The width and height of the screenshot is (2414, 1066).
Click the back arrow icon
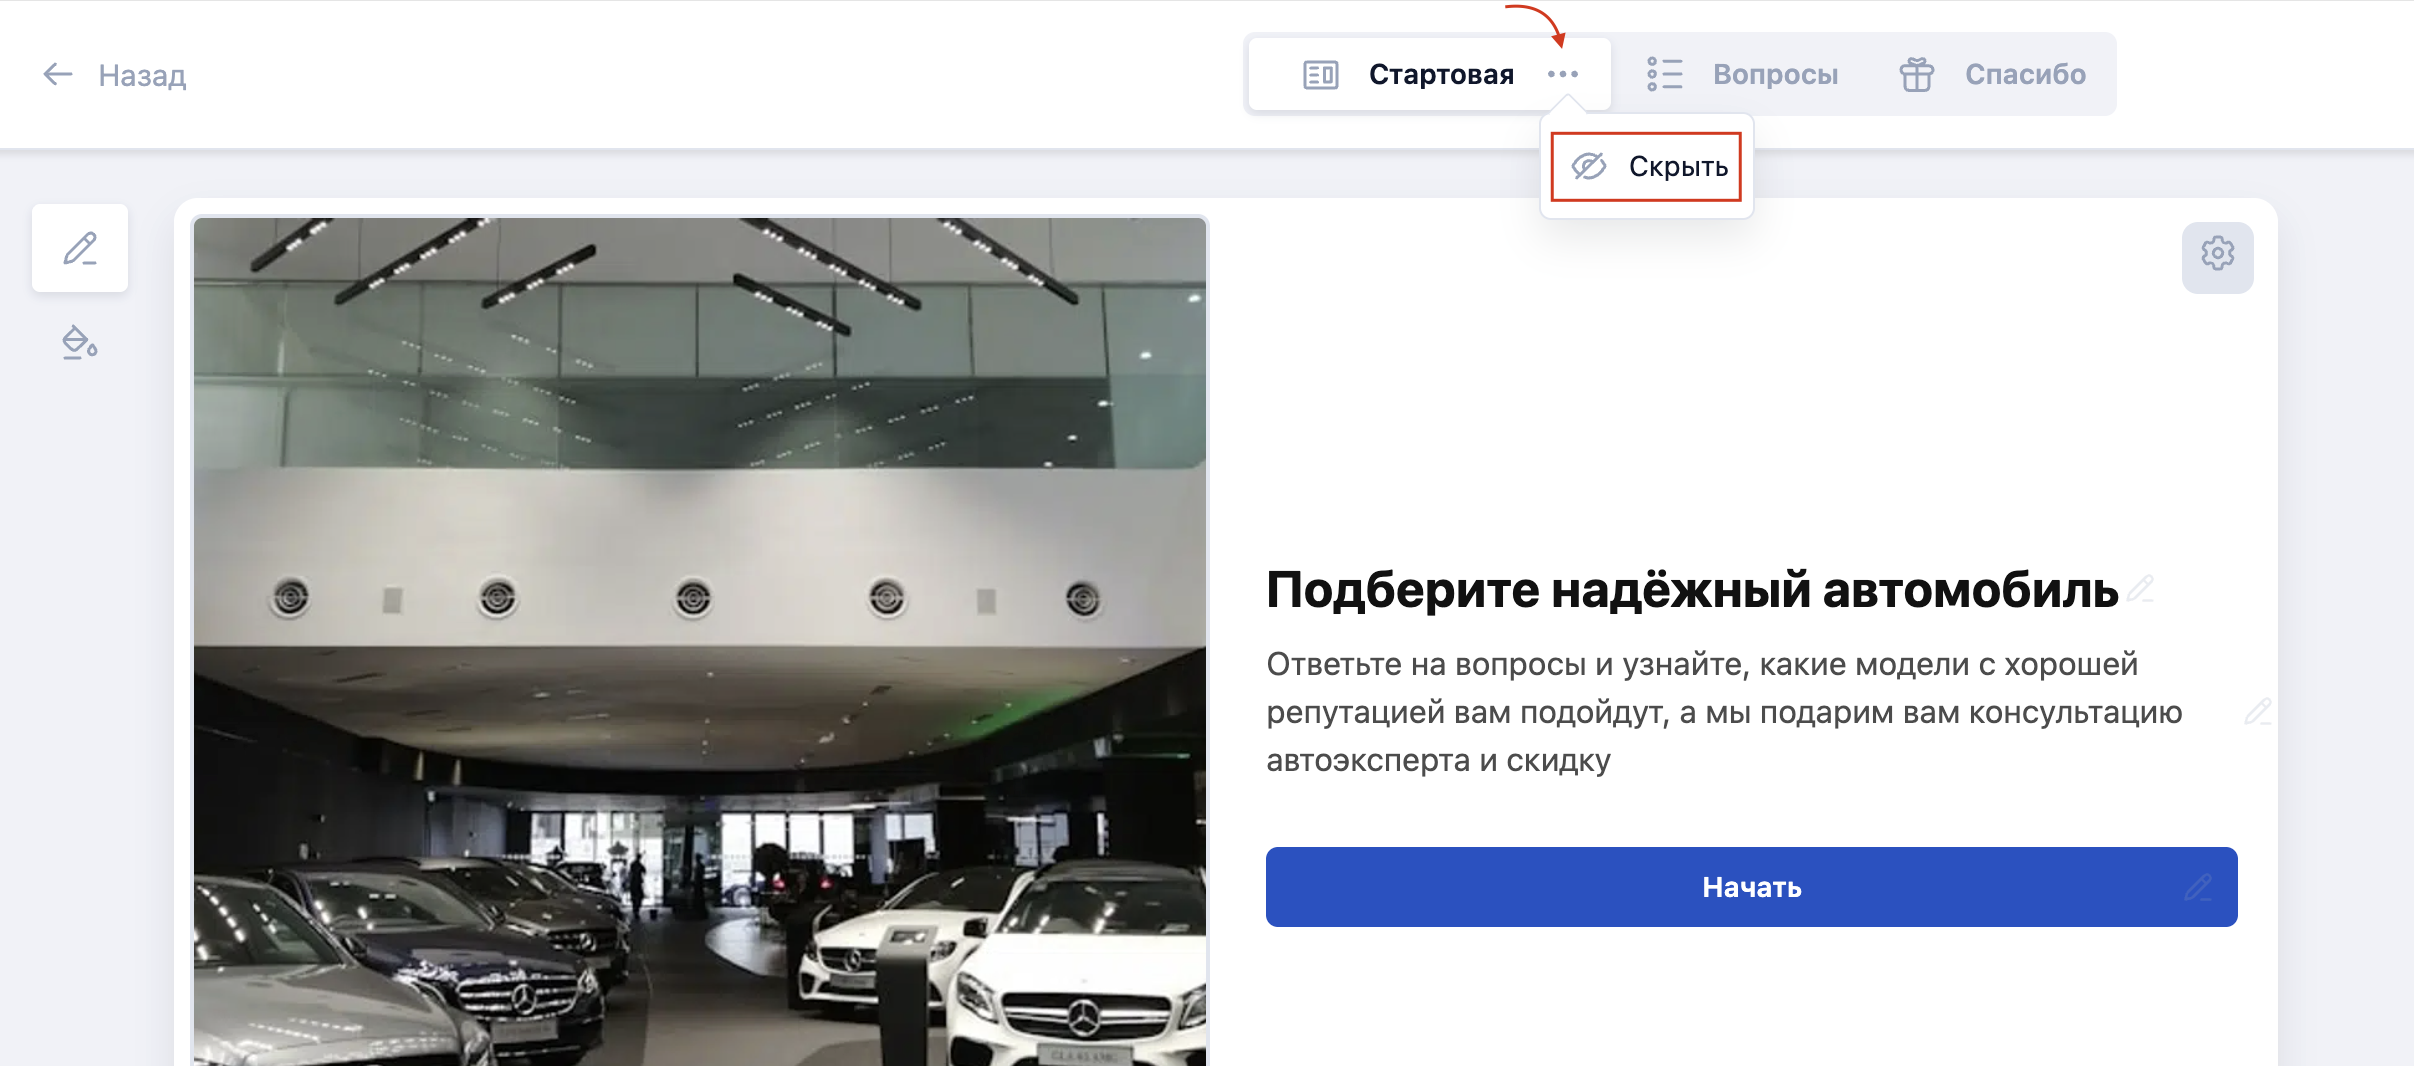point(58,74)
